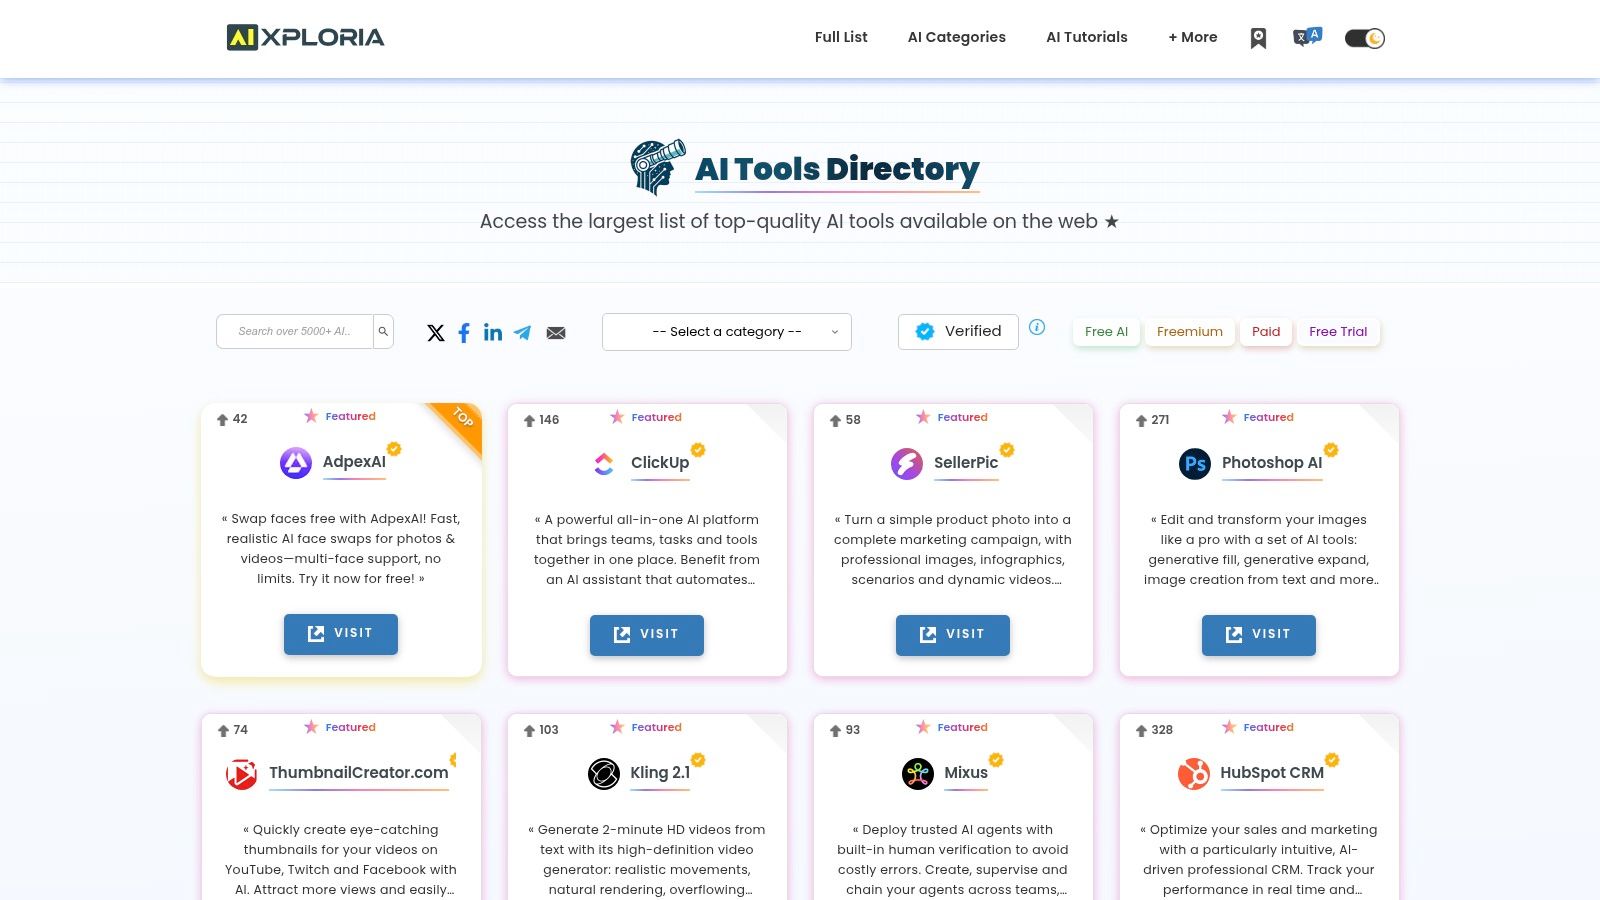Open the Photoshop AI title link
This screenshot has width=1600, height=900.
click(1272, 463)
